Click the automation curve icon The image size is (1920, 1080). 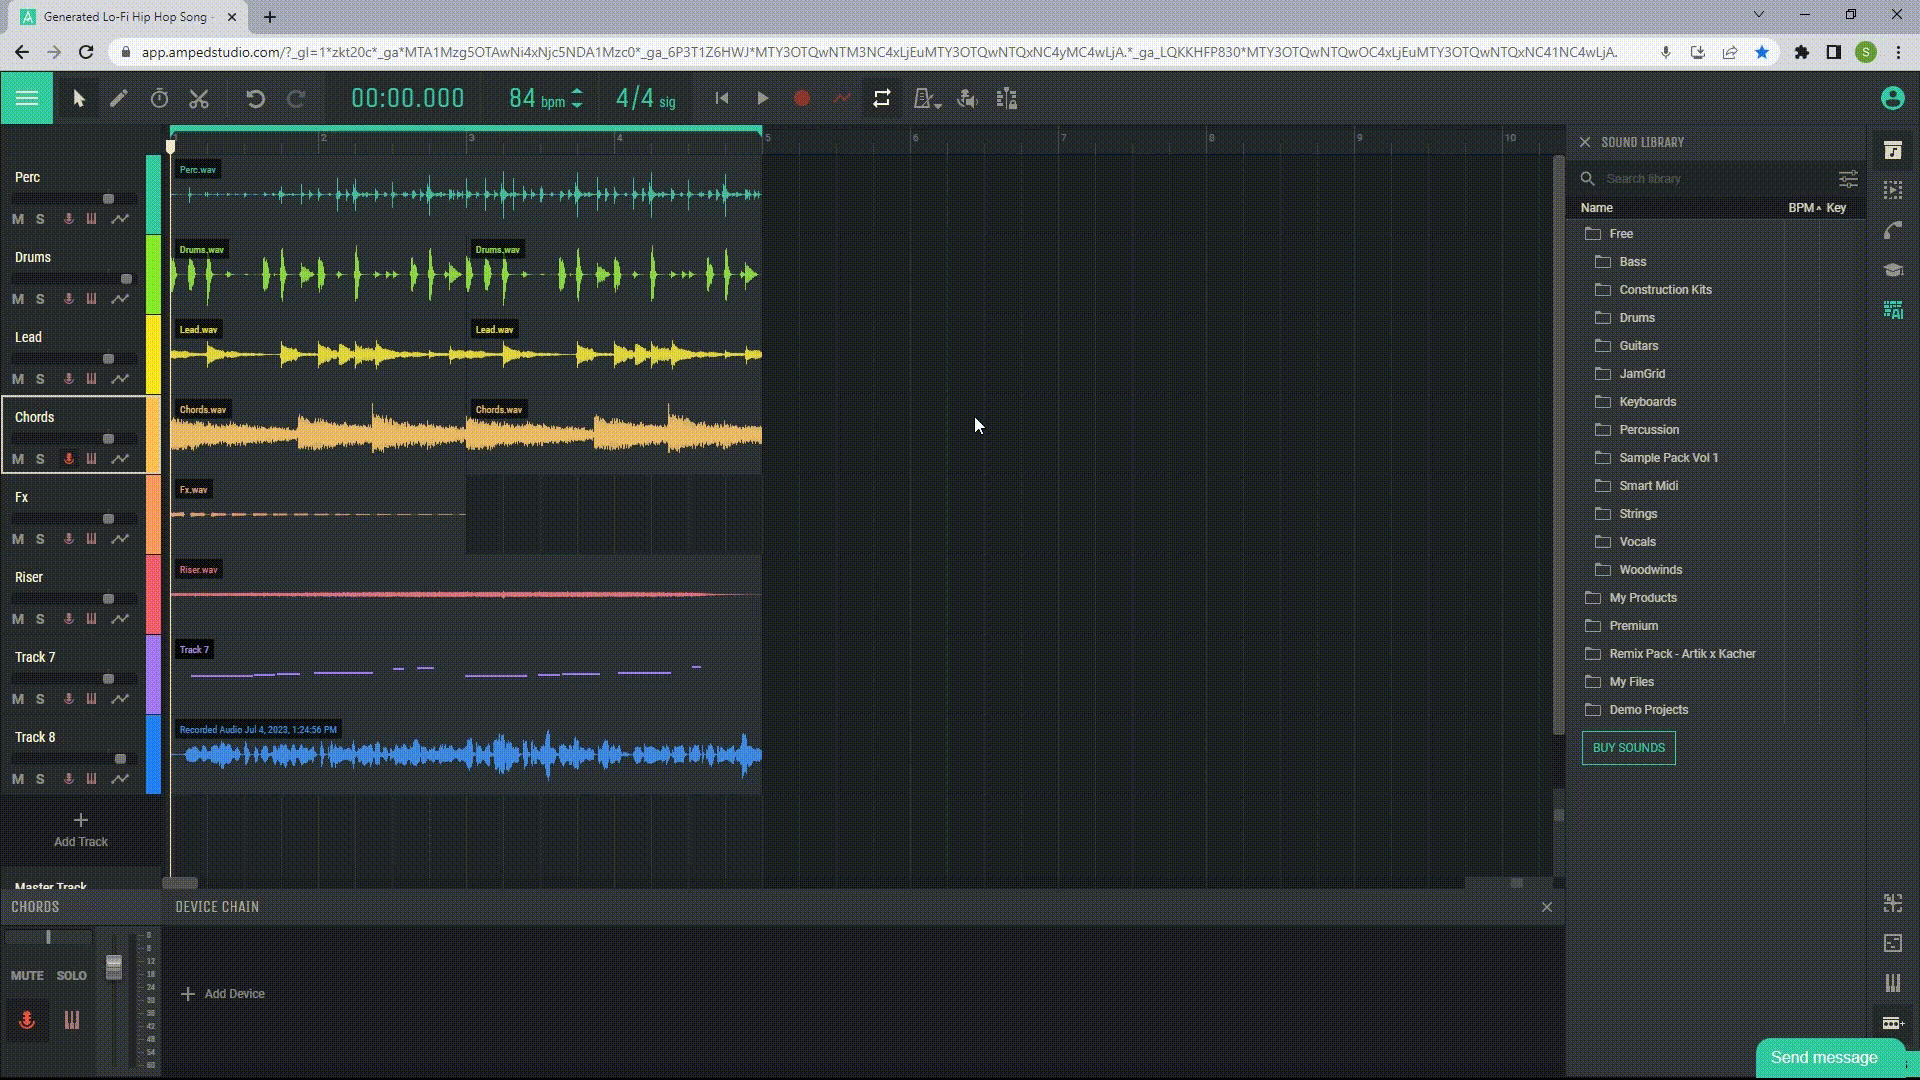(843, 99)
